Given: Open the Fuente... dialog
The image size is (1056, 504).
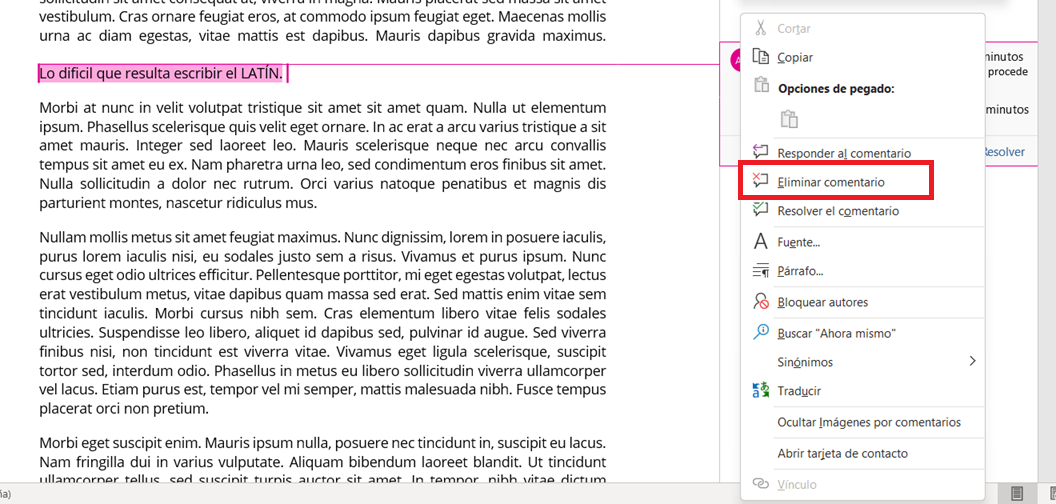Looking at the screenshot, I should [798, 242].
